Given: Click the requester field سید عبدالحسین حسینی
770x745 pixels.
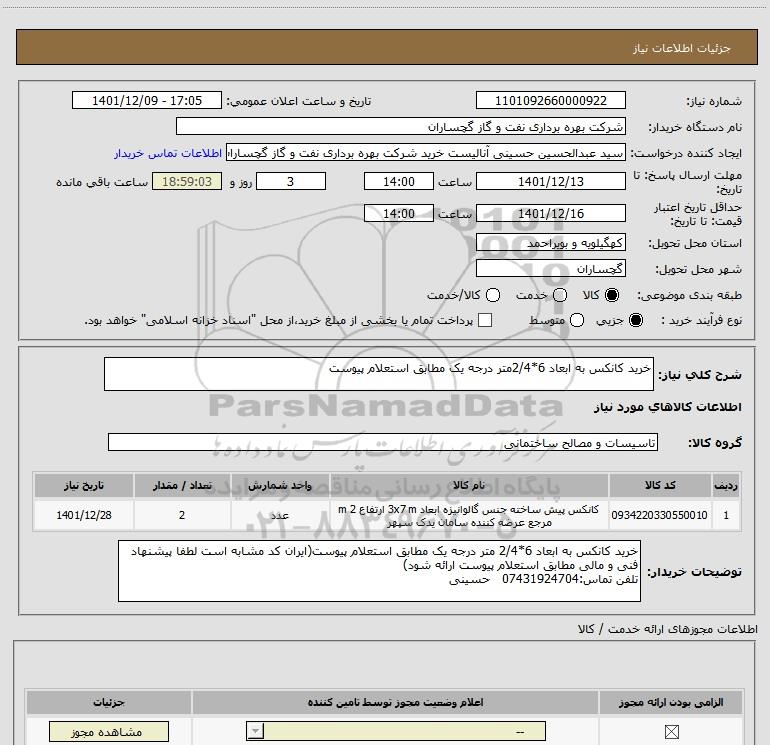Looking at the screenshot, I should coord(426,153).
